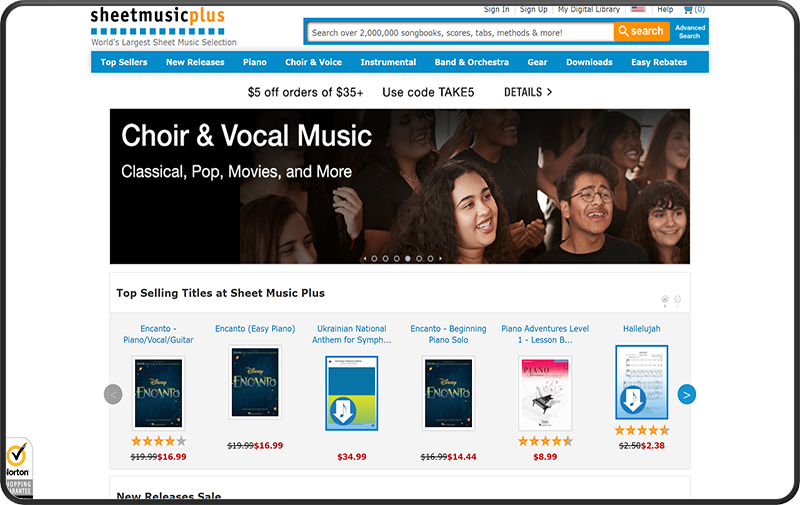Focus the sheet music search field
The width and height of the screenshot is (800, 505).
[x=460, y=32]
